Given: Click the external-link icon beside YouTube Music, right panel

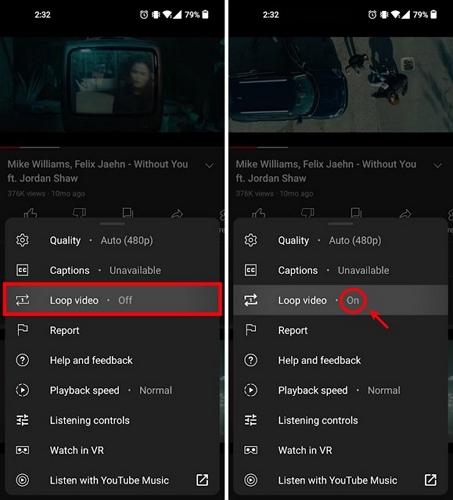Looking at the screenshot, I should point(430,480).
